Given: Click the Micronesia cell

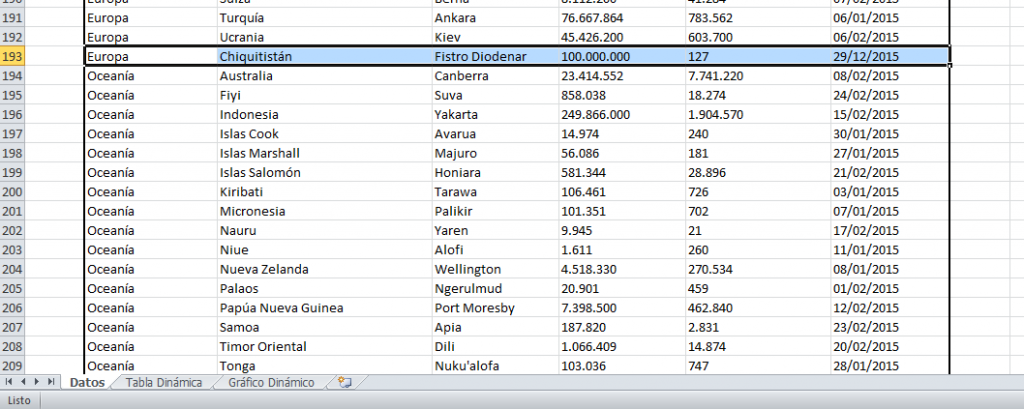Looking at the screenshot, I should [325, 211].
